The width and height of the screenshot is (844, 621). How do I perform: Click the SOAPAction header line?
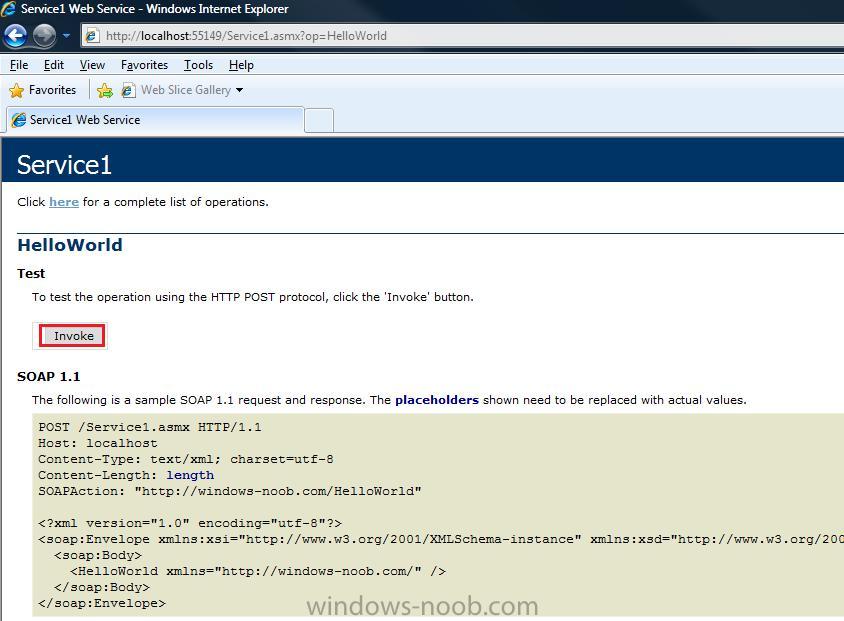point(230,491)
